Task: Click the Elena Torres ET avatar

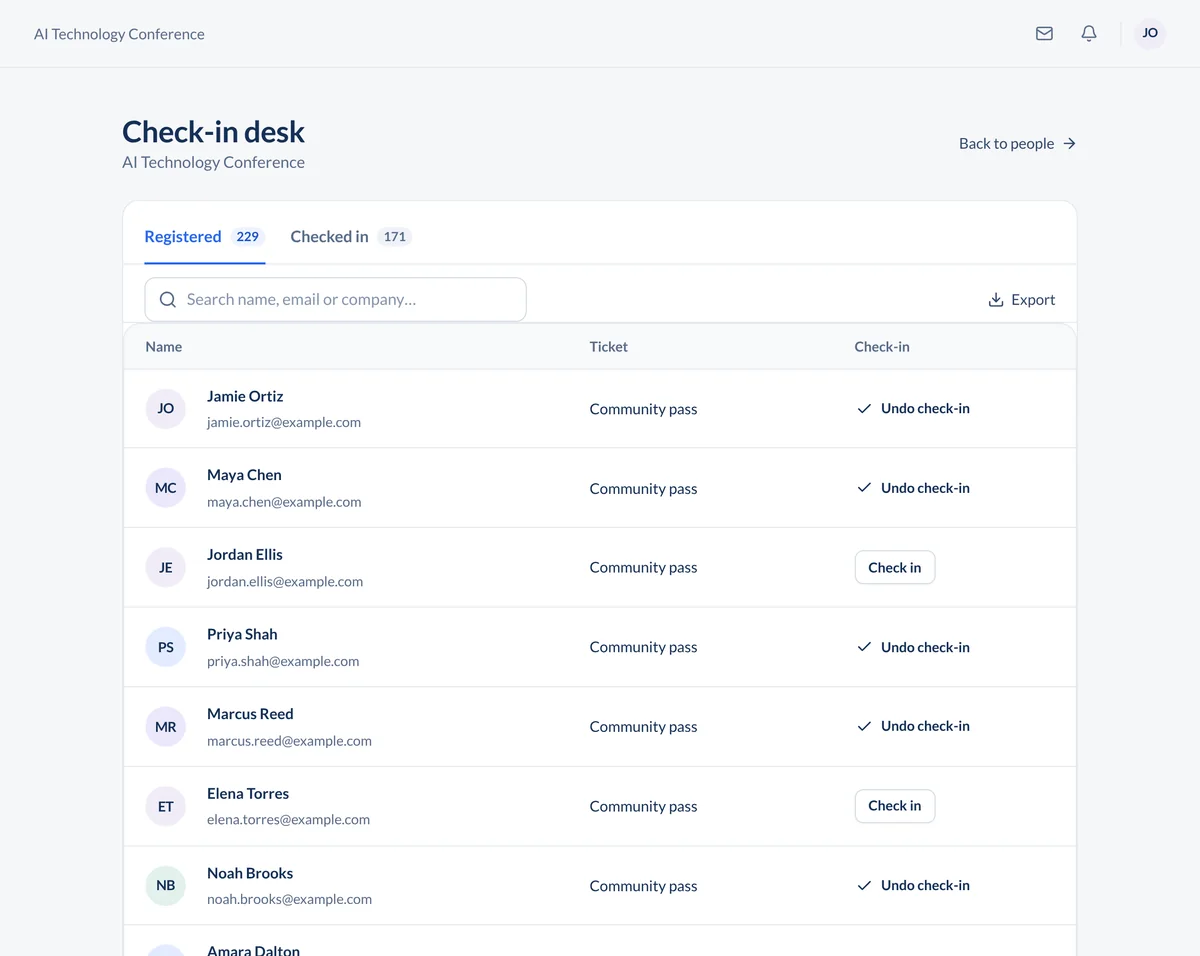Action: pyautogui.click(x=166, y=806)
